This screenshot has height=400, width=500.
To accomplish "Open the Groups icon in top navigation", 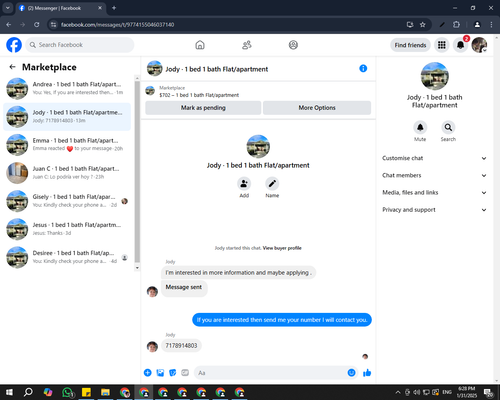I will 293,45.
